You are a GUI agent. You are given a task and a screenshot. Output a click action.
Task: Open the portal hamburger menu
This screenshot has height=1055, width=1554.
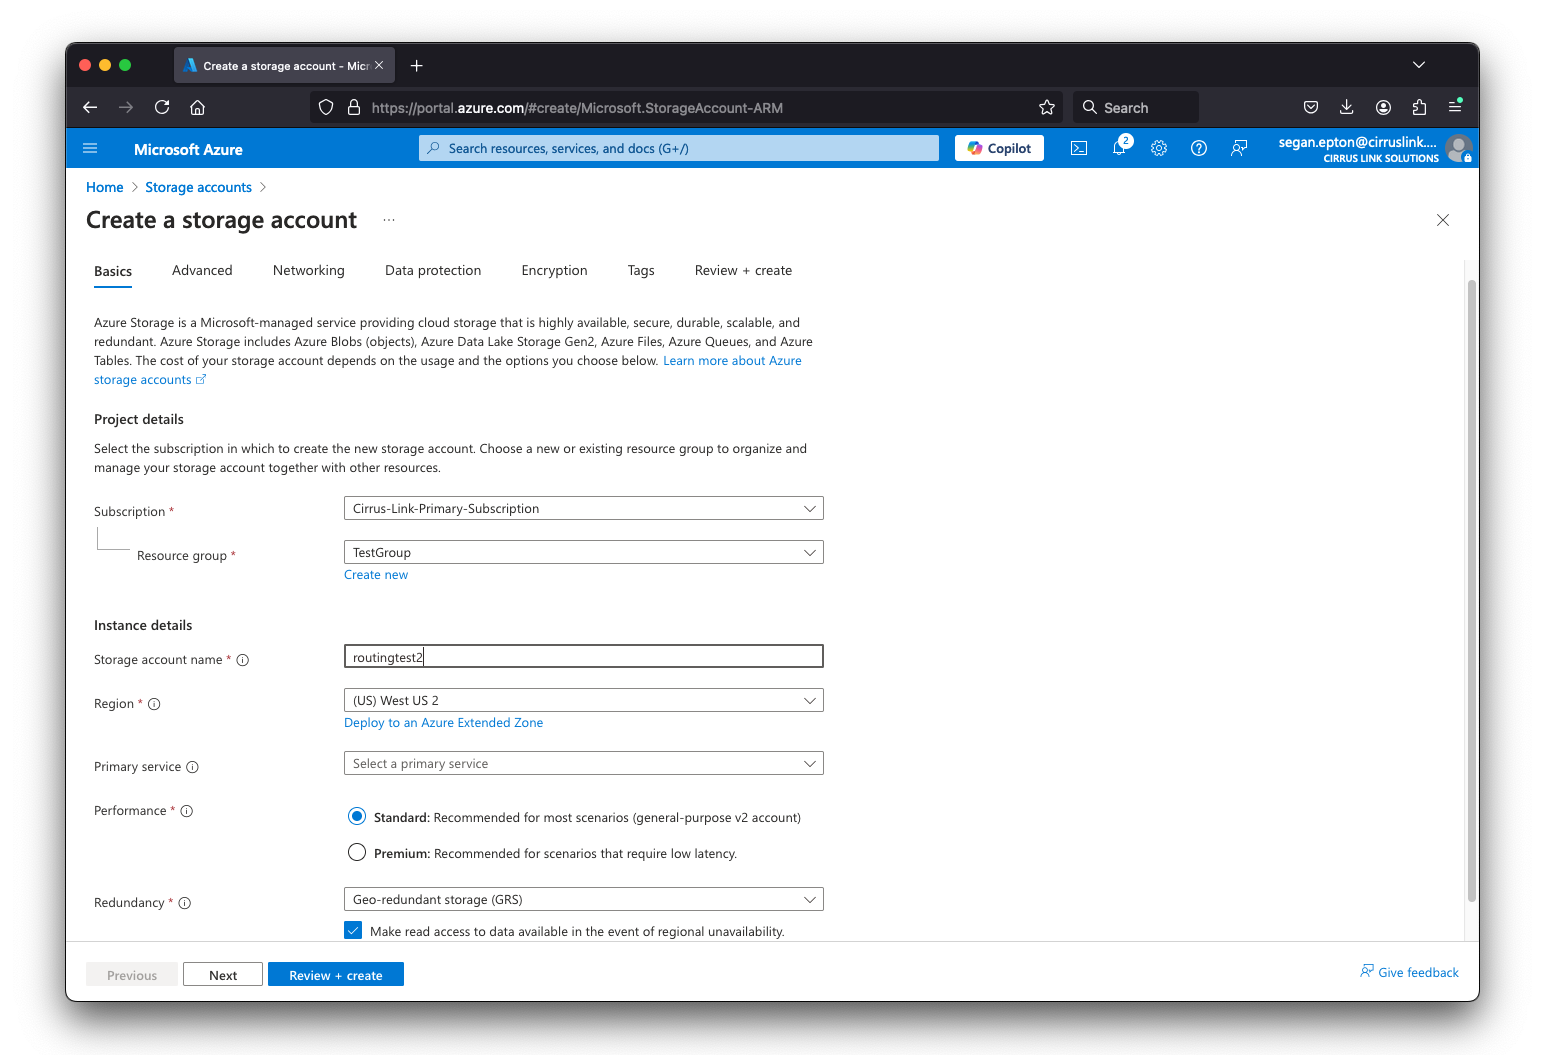point(90,148)
